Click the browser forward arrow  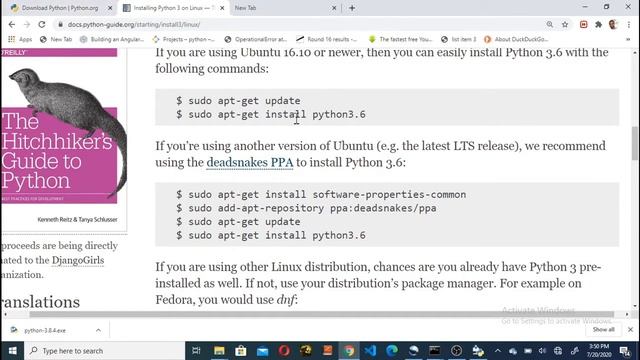[x=27, y=24]
